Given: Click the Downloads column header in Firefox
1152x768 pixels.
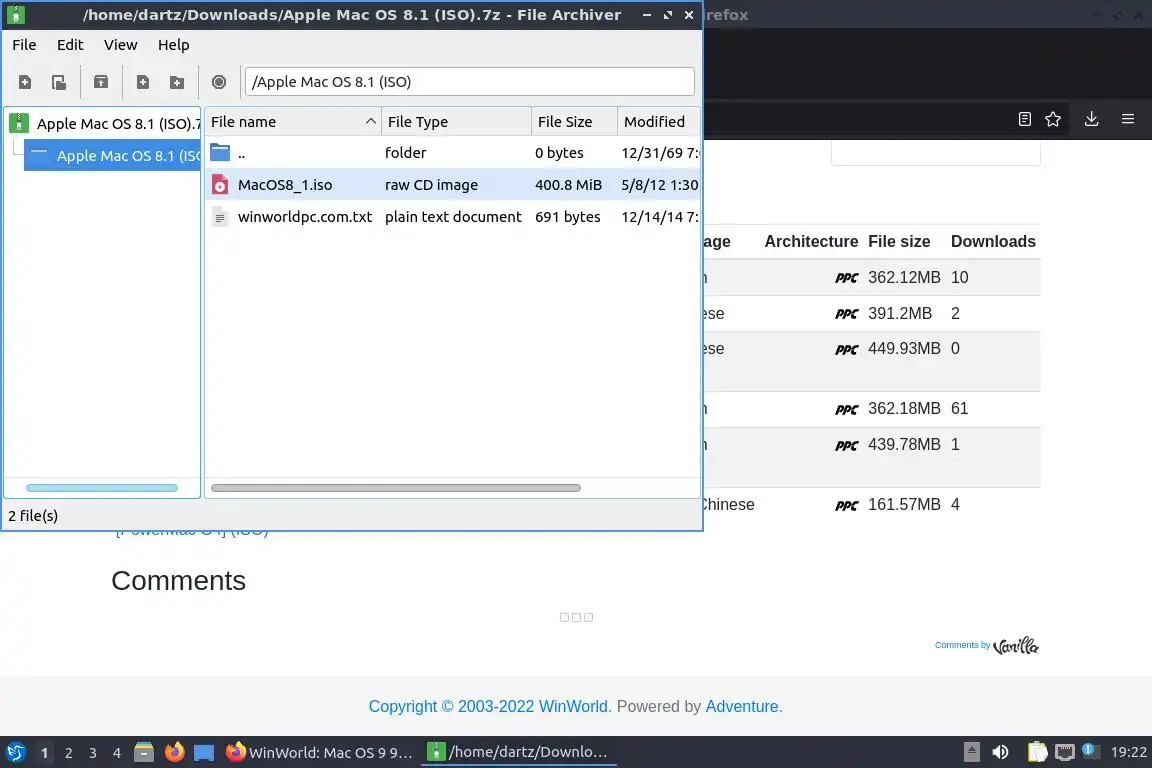Looking at the screenshot, I should 993,241.
